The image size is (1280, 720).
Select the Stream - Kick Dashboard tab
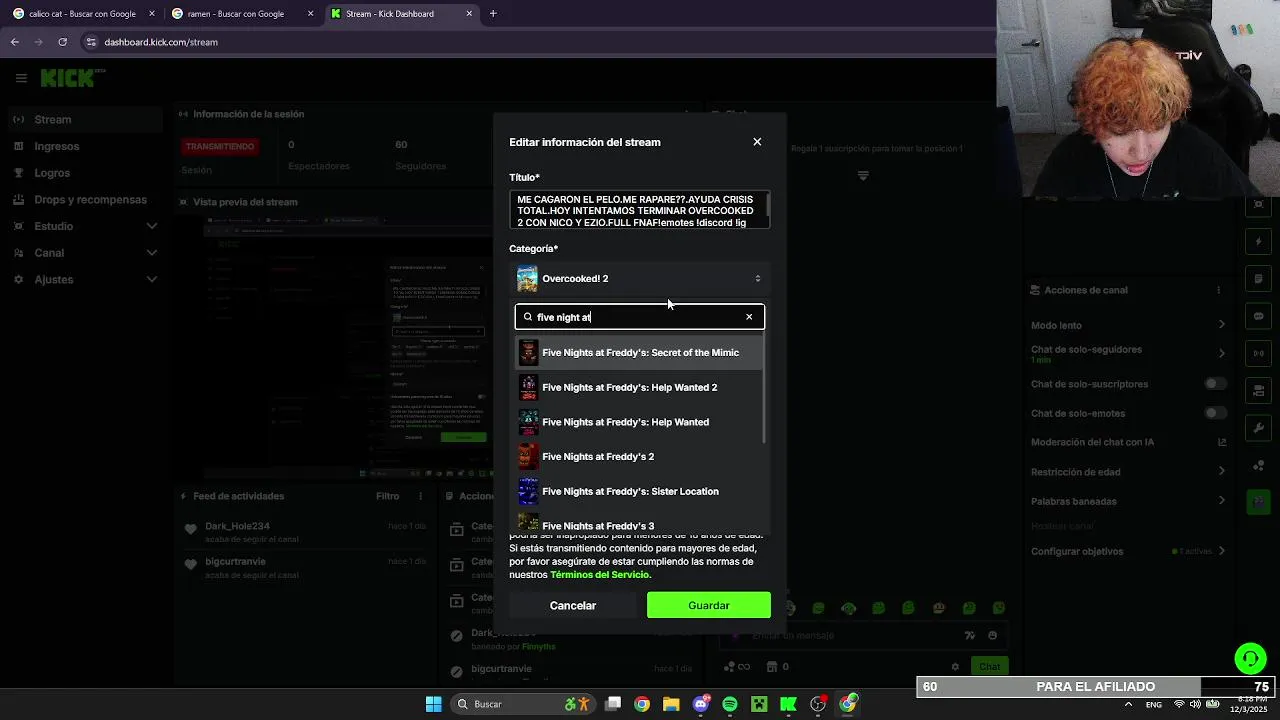point(400,14)
